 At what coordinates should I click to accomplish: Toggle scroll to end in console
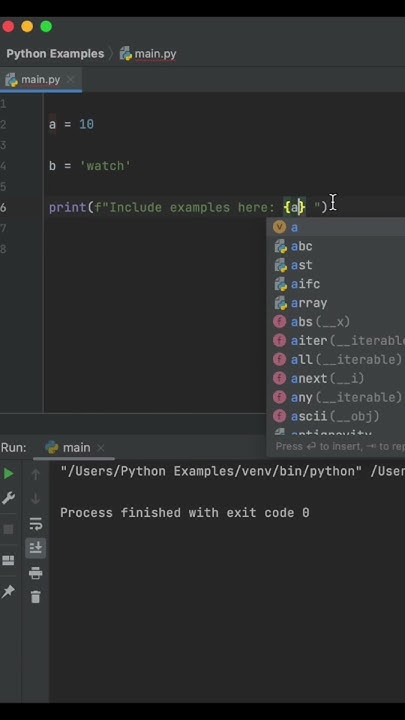(36, 548)
